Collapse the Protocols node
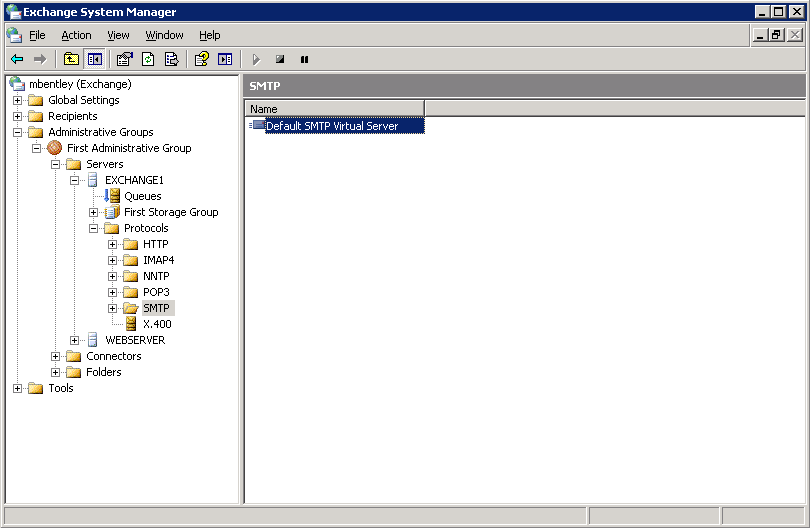Viewport: 810px width, 528px height. [x=94, y=228]
